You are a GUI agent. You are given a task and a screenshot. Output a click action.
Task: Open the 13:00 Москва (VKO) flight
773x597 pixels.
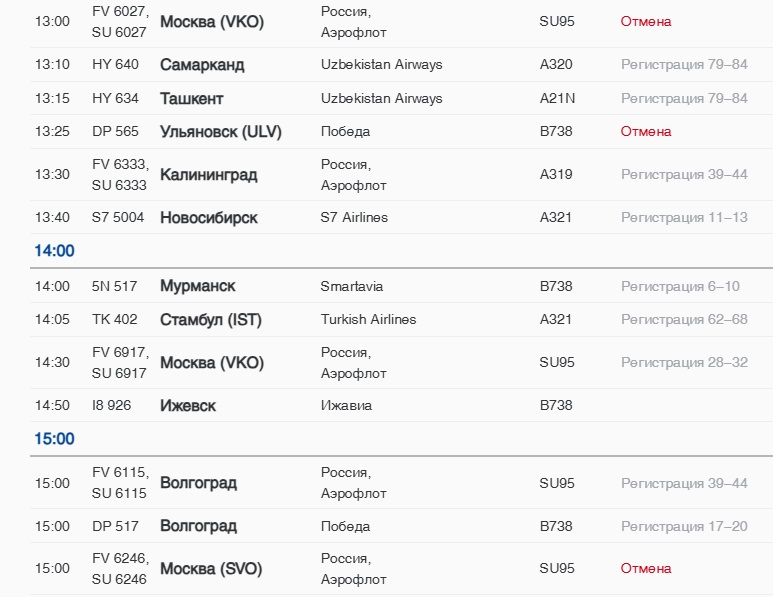tap(211, 22)
